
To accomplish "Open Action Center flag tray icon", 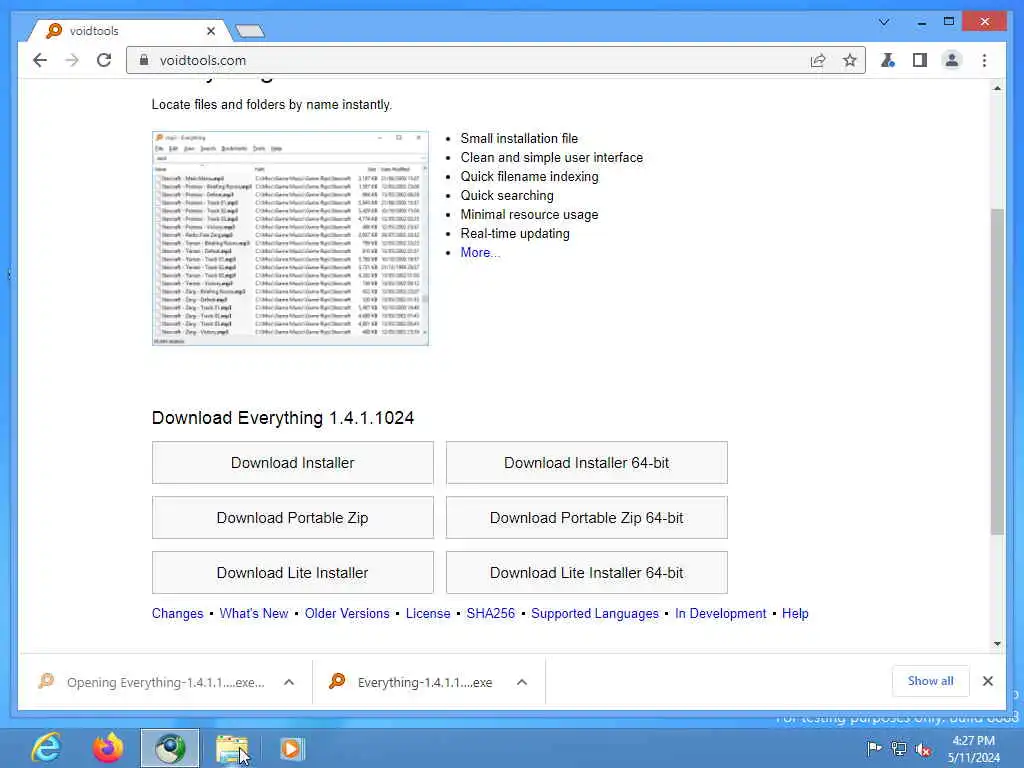I will click(874, 748).
